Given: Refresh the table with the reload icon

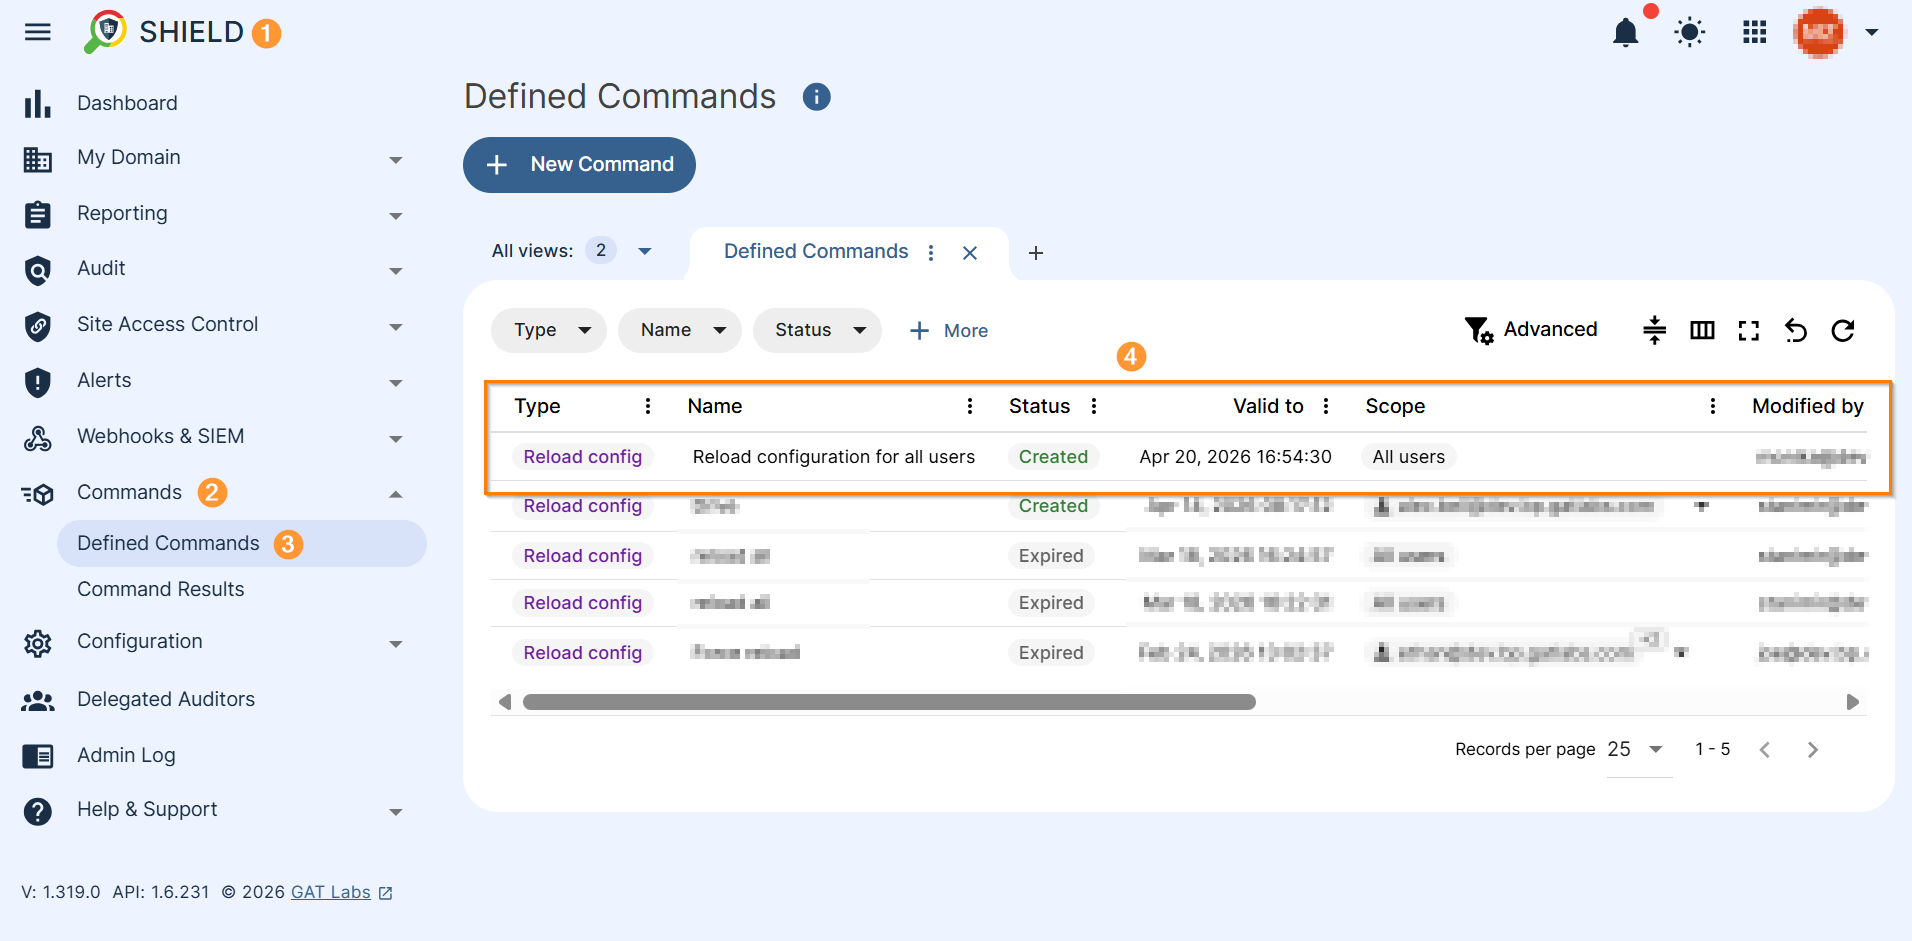Looking at the screenshot, I should 1843,330.
